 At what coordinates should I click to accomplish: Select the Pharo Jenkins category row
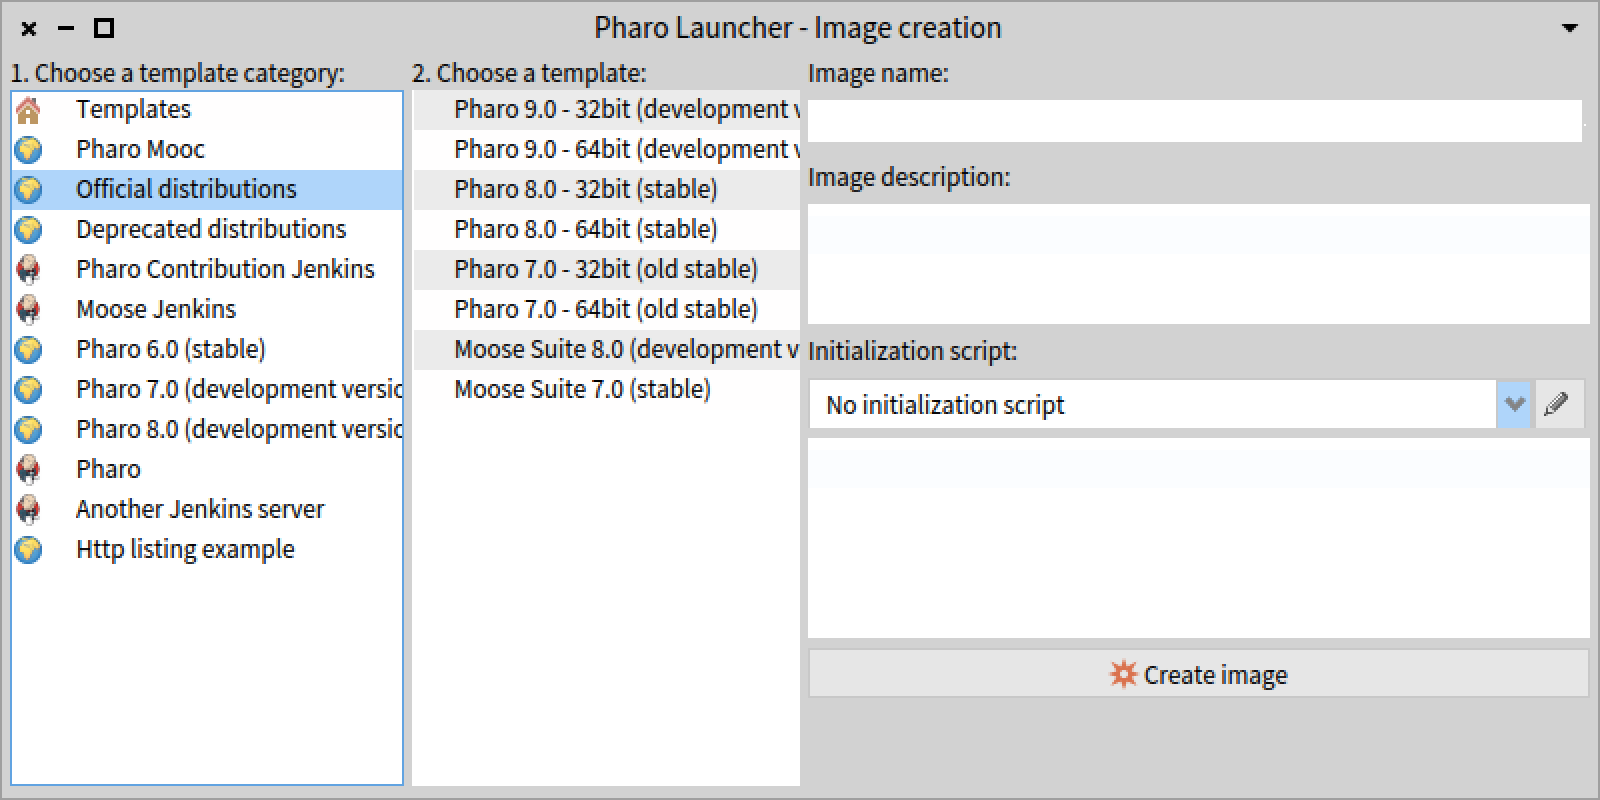point(207,469)
